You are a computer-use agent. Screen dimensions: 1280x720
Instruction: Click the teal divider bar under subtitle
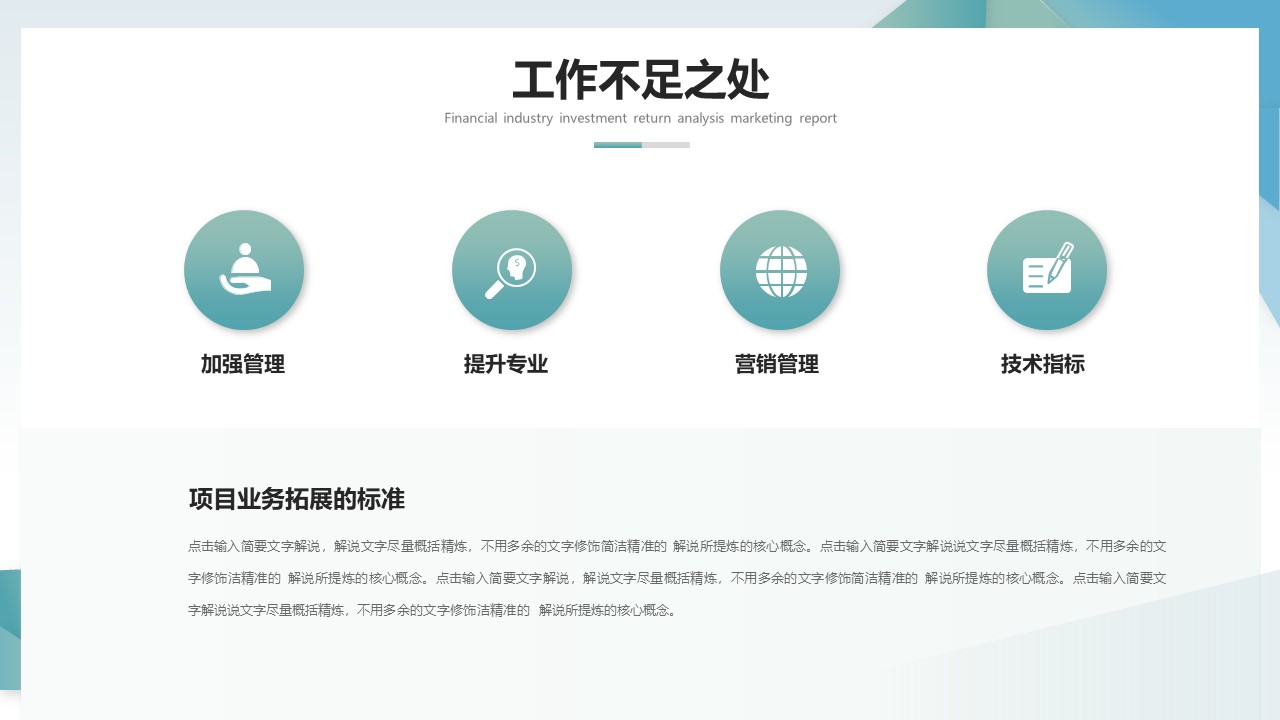pos(618,145)
